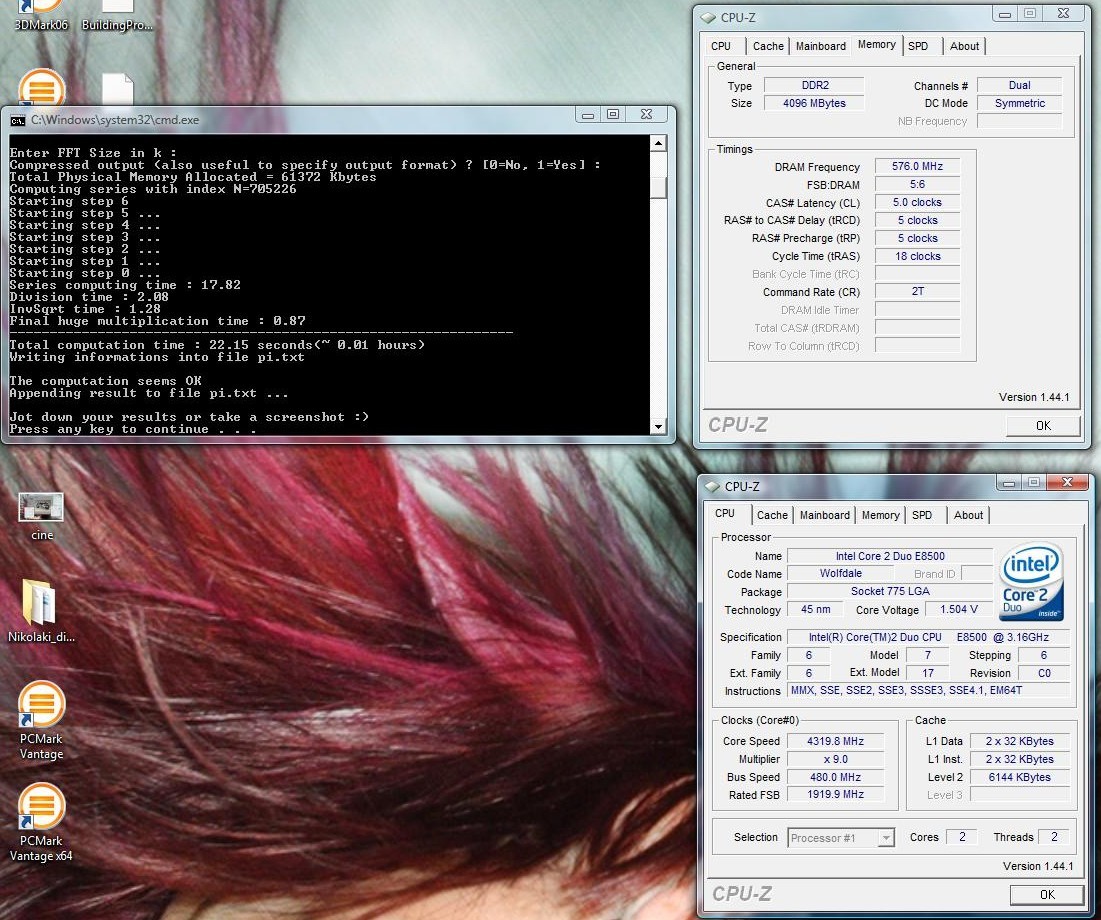Click the Cores count field
Screen dimensions: 1101x920
click(x=962, y=837)
